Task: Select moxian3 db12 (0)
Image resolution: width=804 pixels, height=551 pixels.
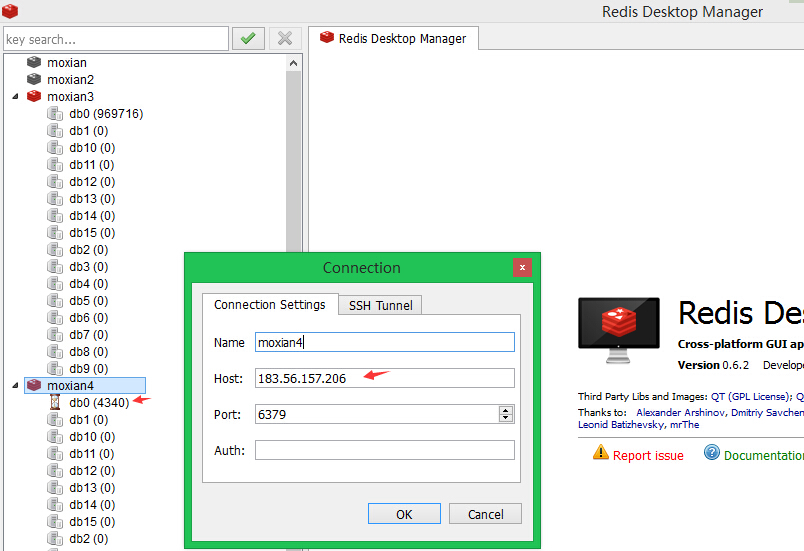Action: coord(92,181)
